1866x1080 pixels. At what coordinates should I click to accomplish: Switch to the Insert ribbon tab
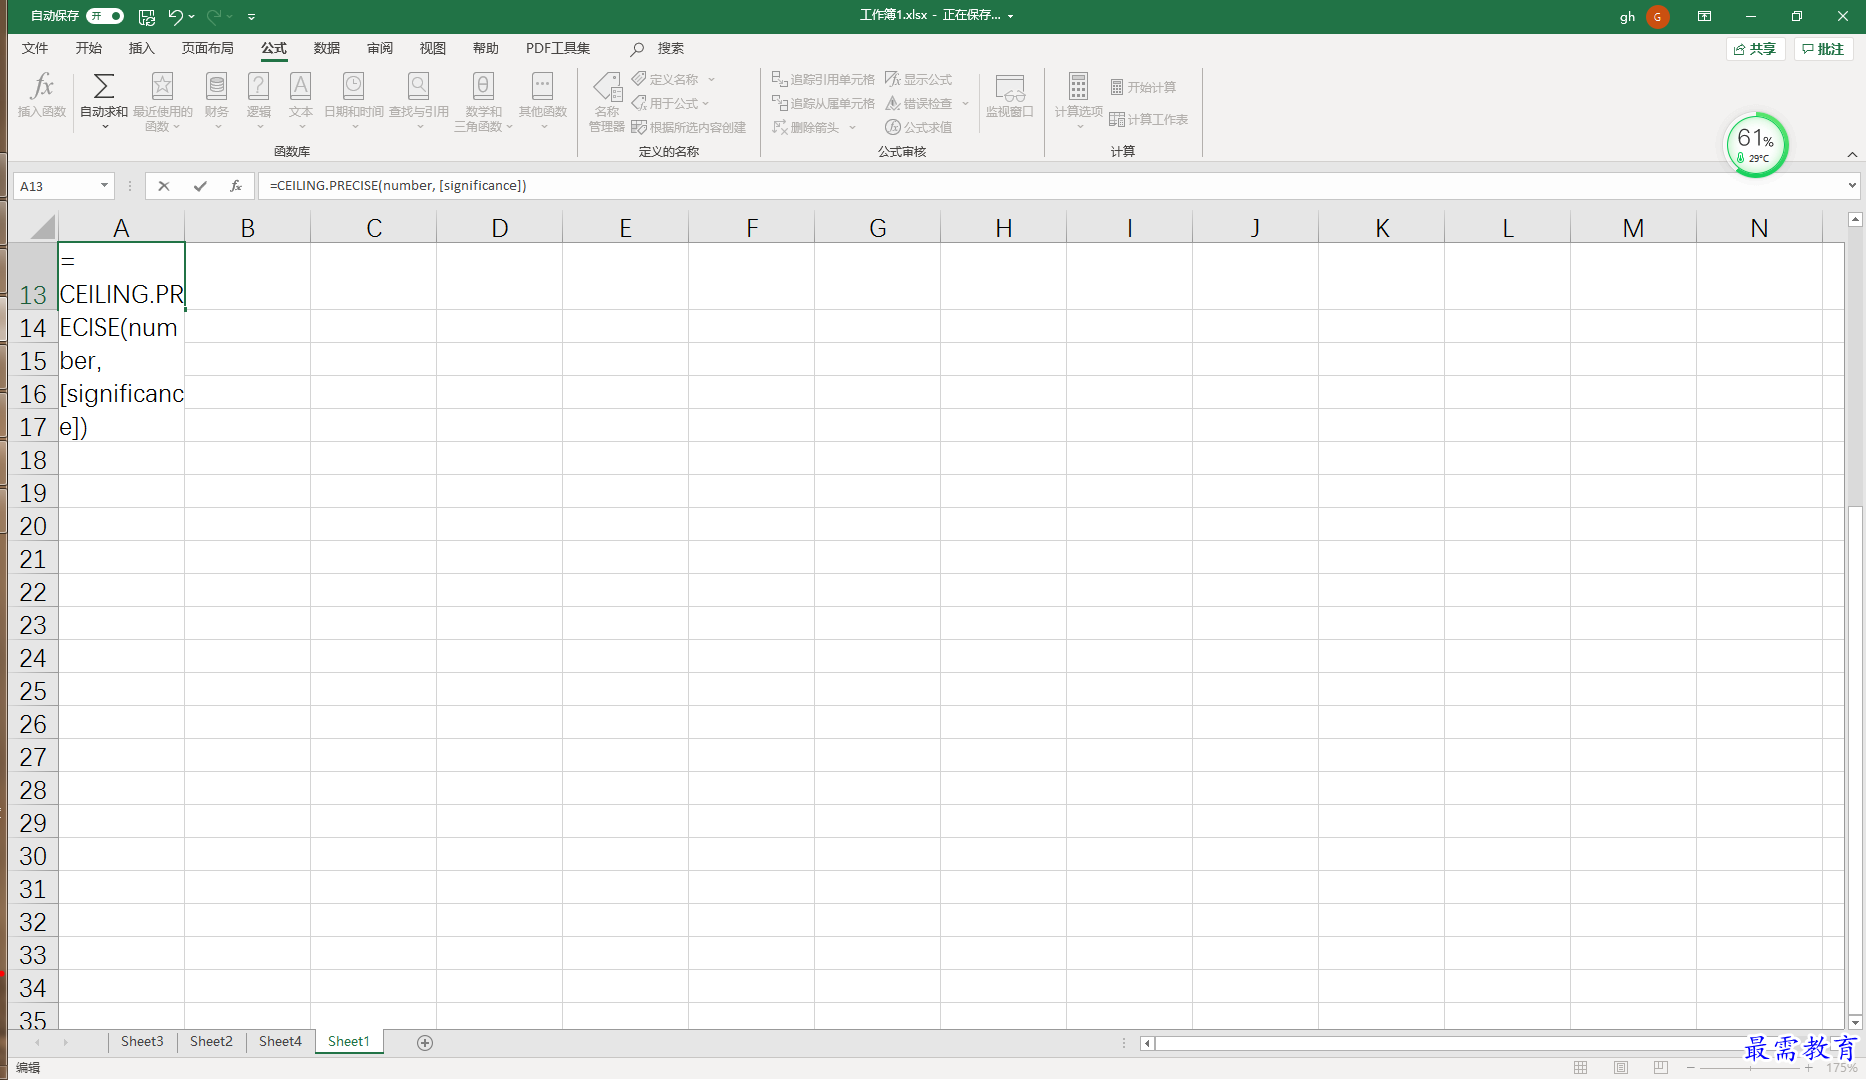click(x=142, y=48)
